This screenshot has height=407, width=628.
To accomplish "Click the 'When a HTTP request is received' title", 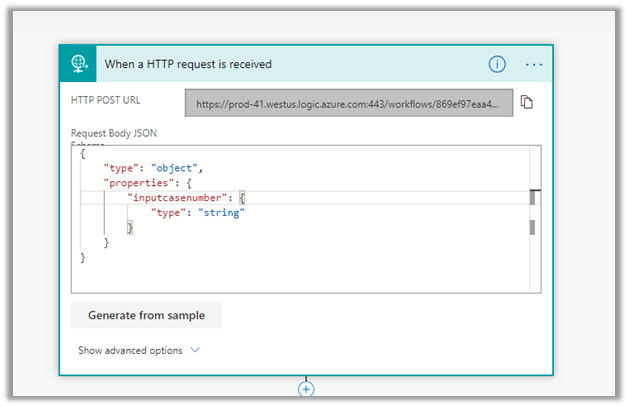I will tap(188, 64).
